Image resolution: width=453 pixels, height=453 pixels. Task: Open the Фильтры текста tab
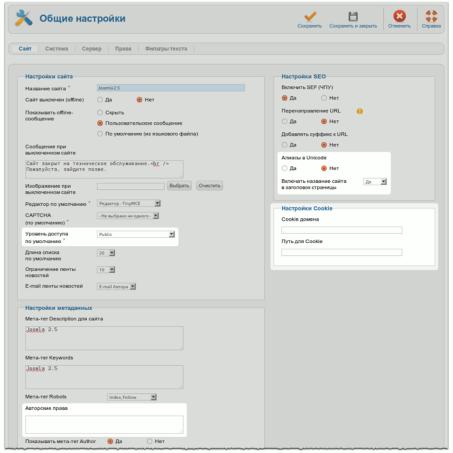coord(166,49)
